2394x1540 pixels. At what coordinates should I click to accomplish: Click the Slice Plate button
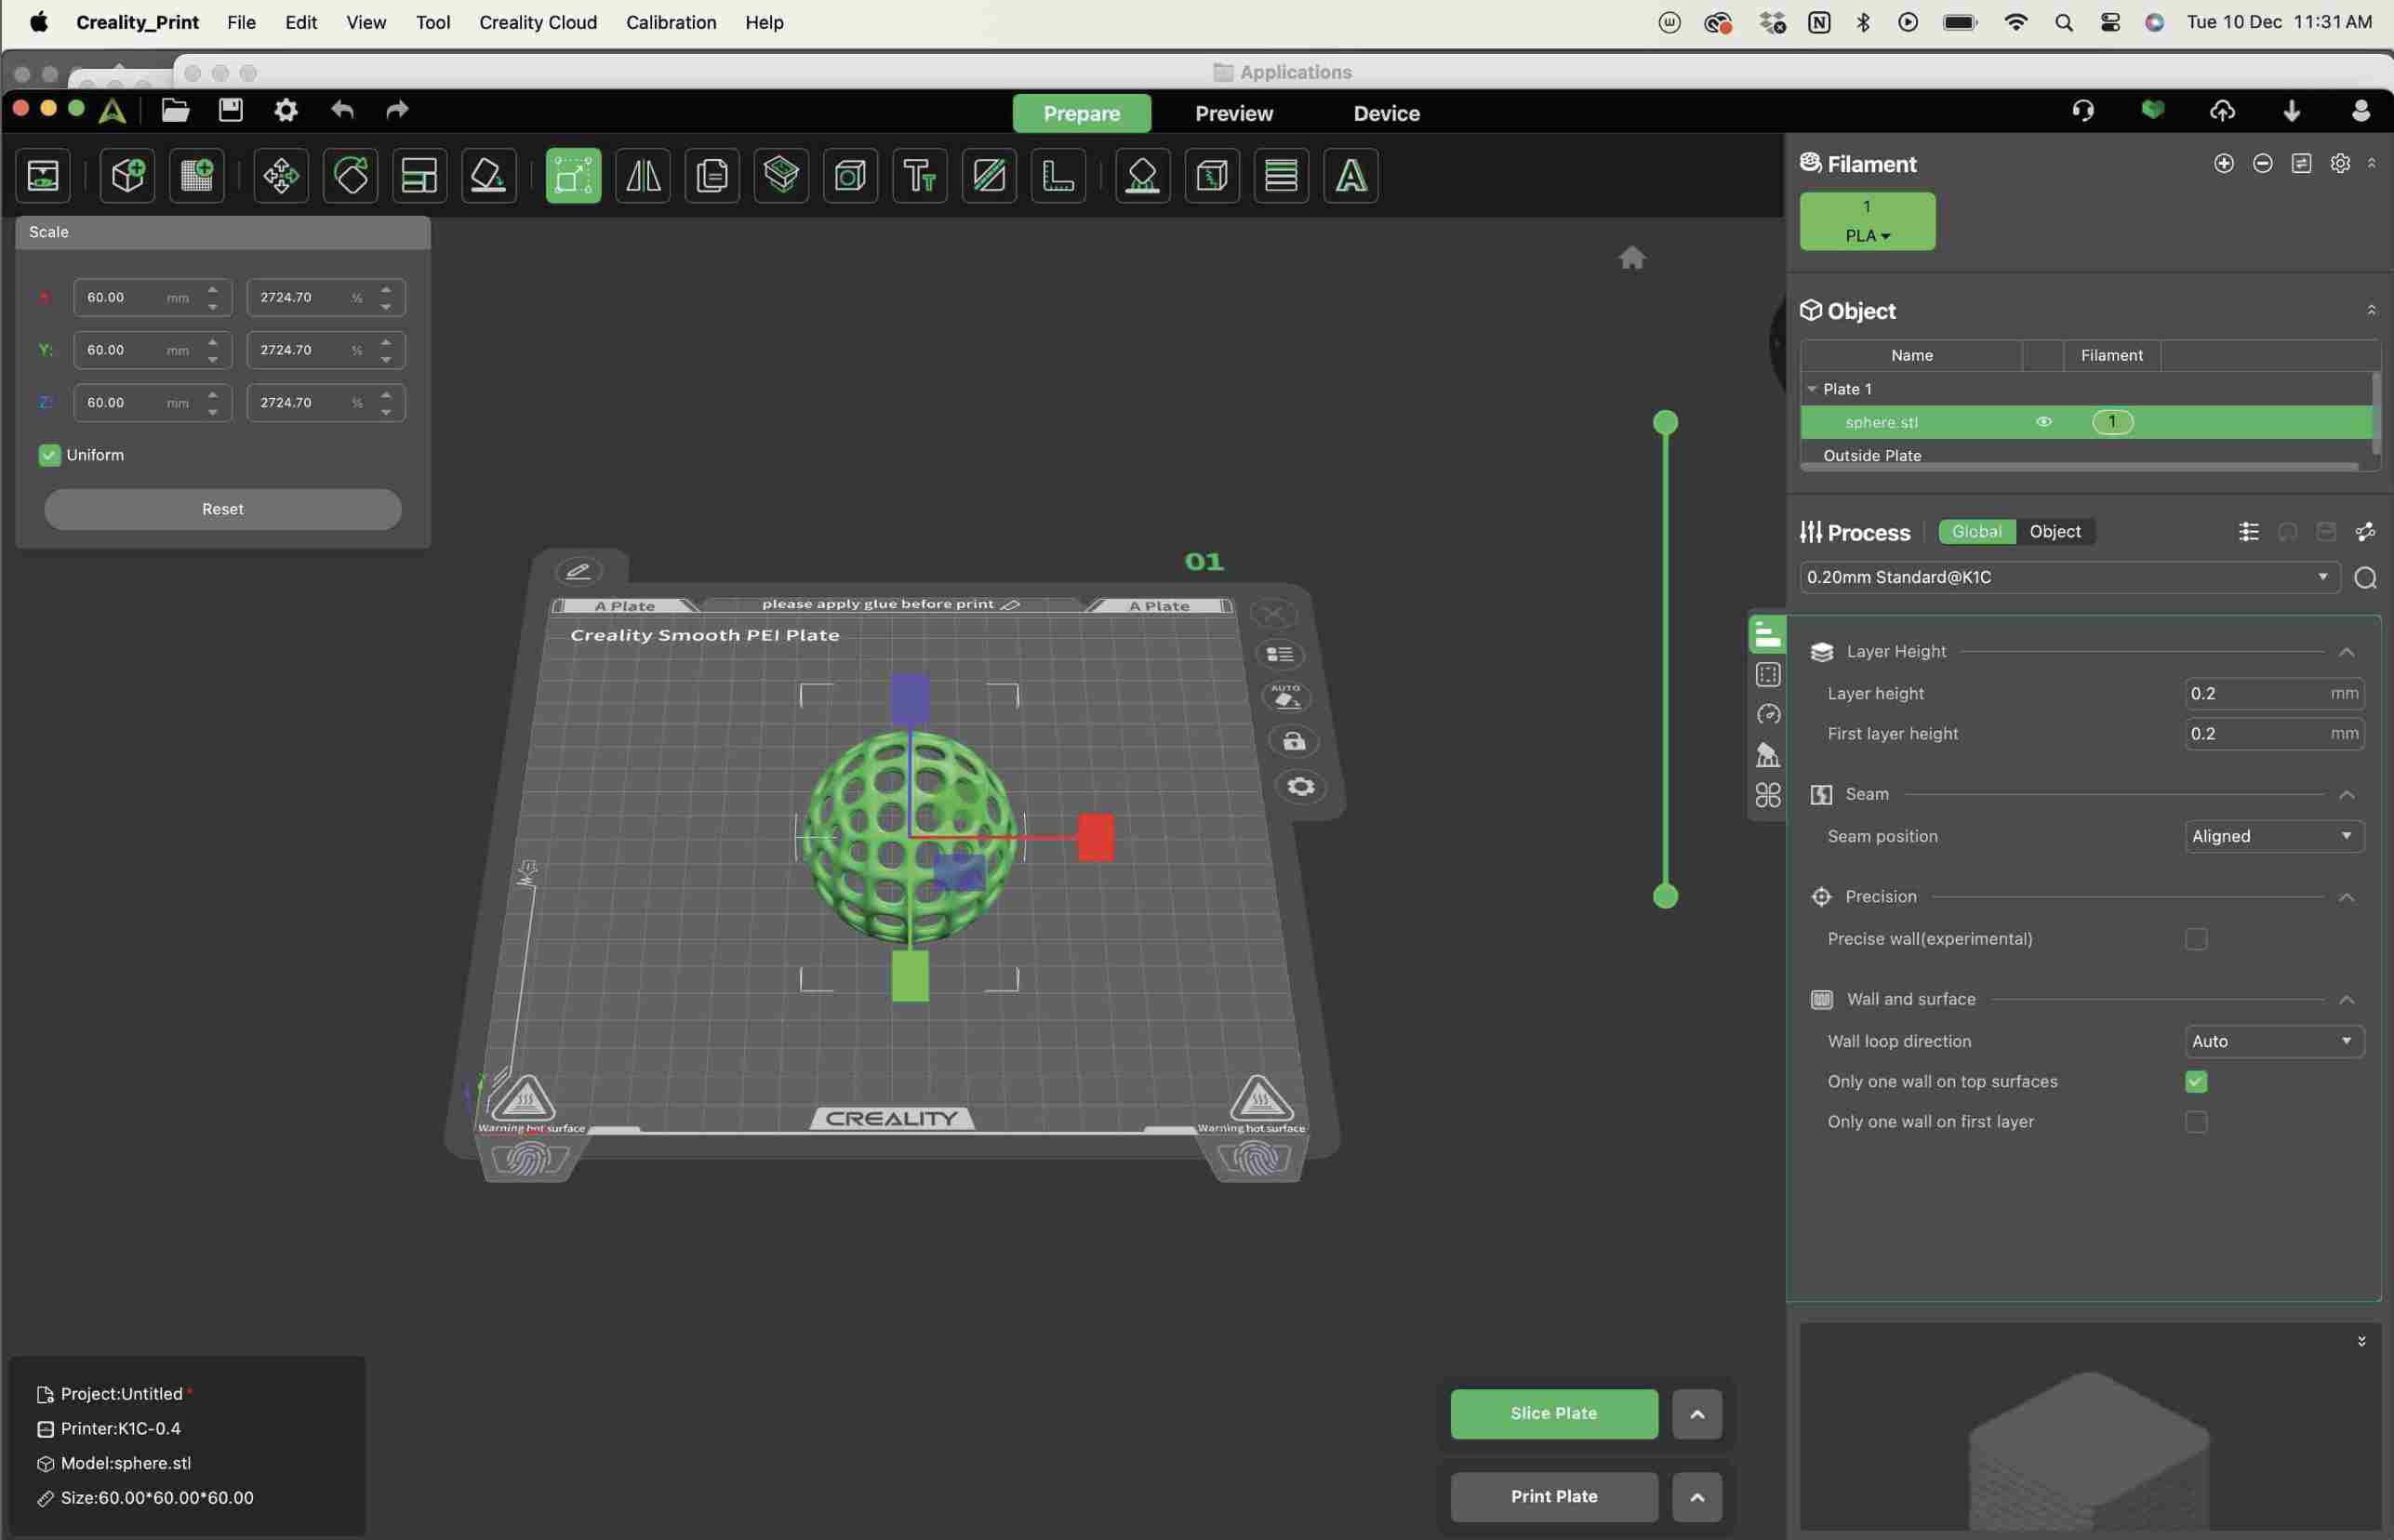1554,1414
